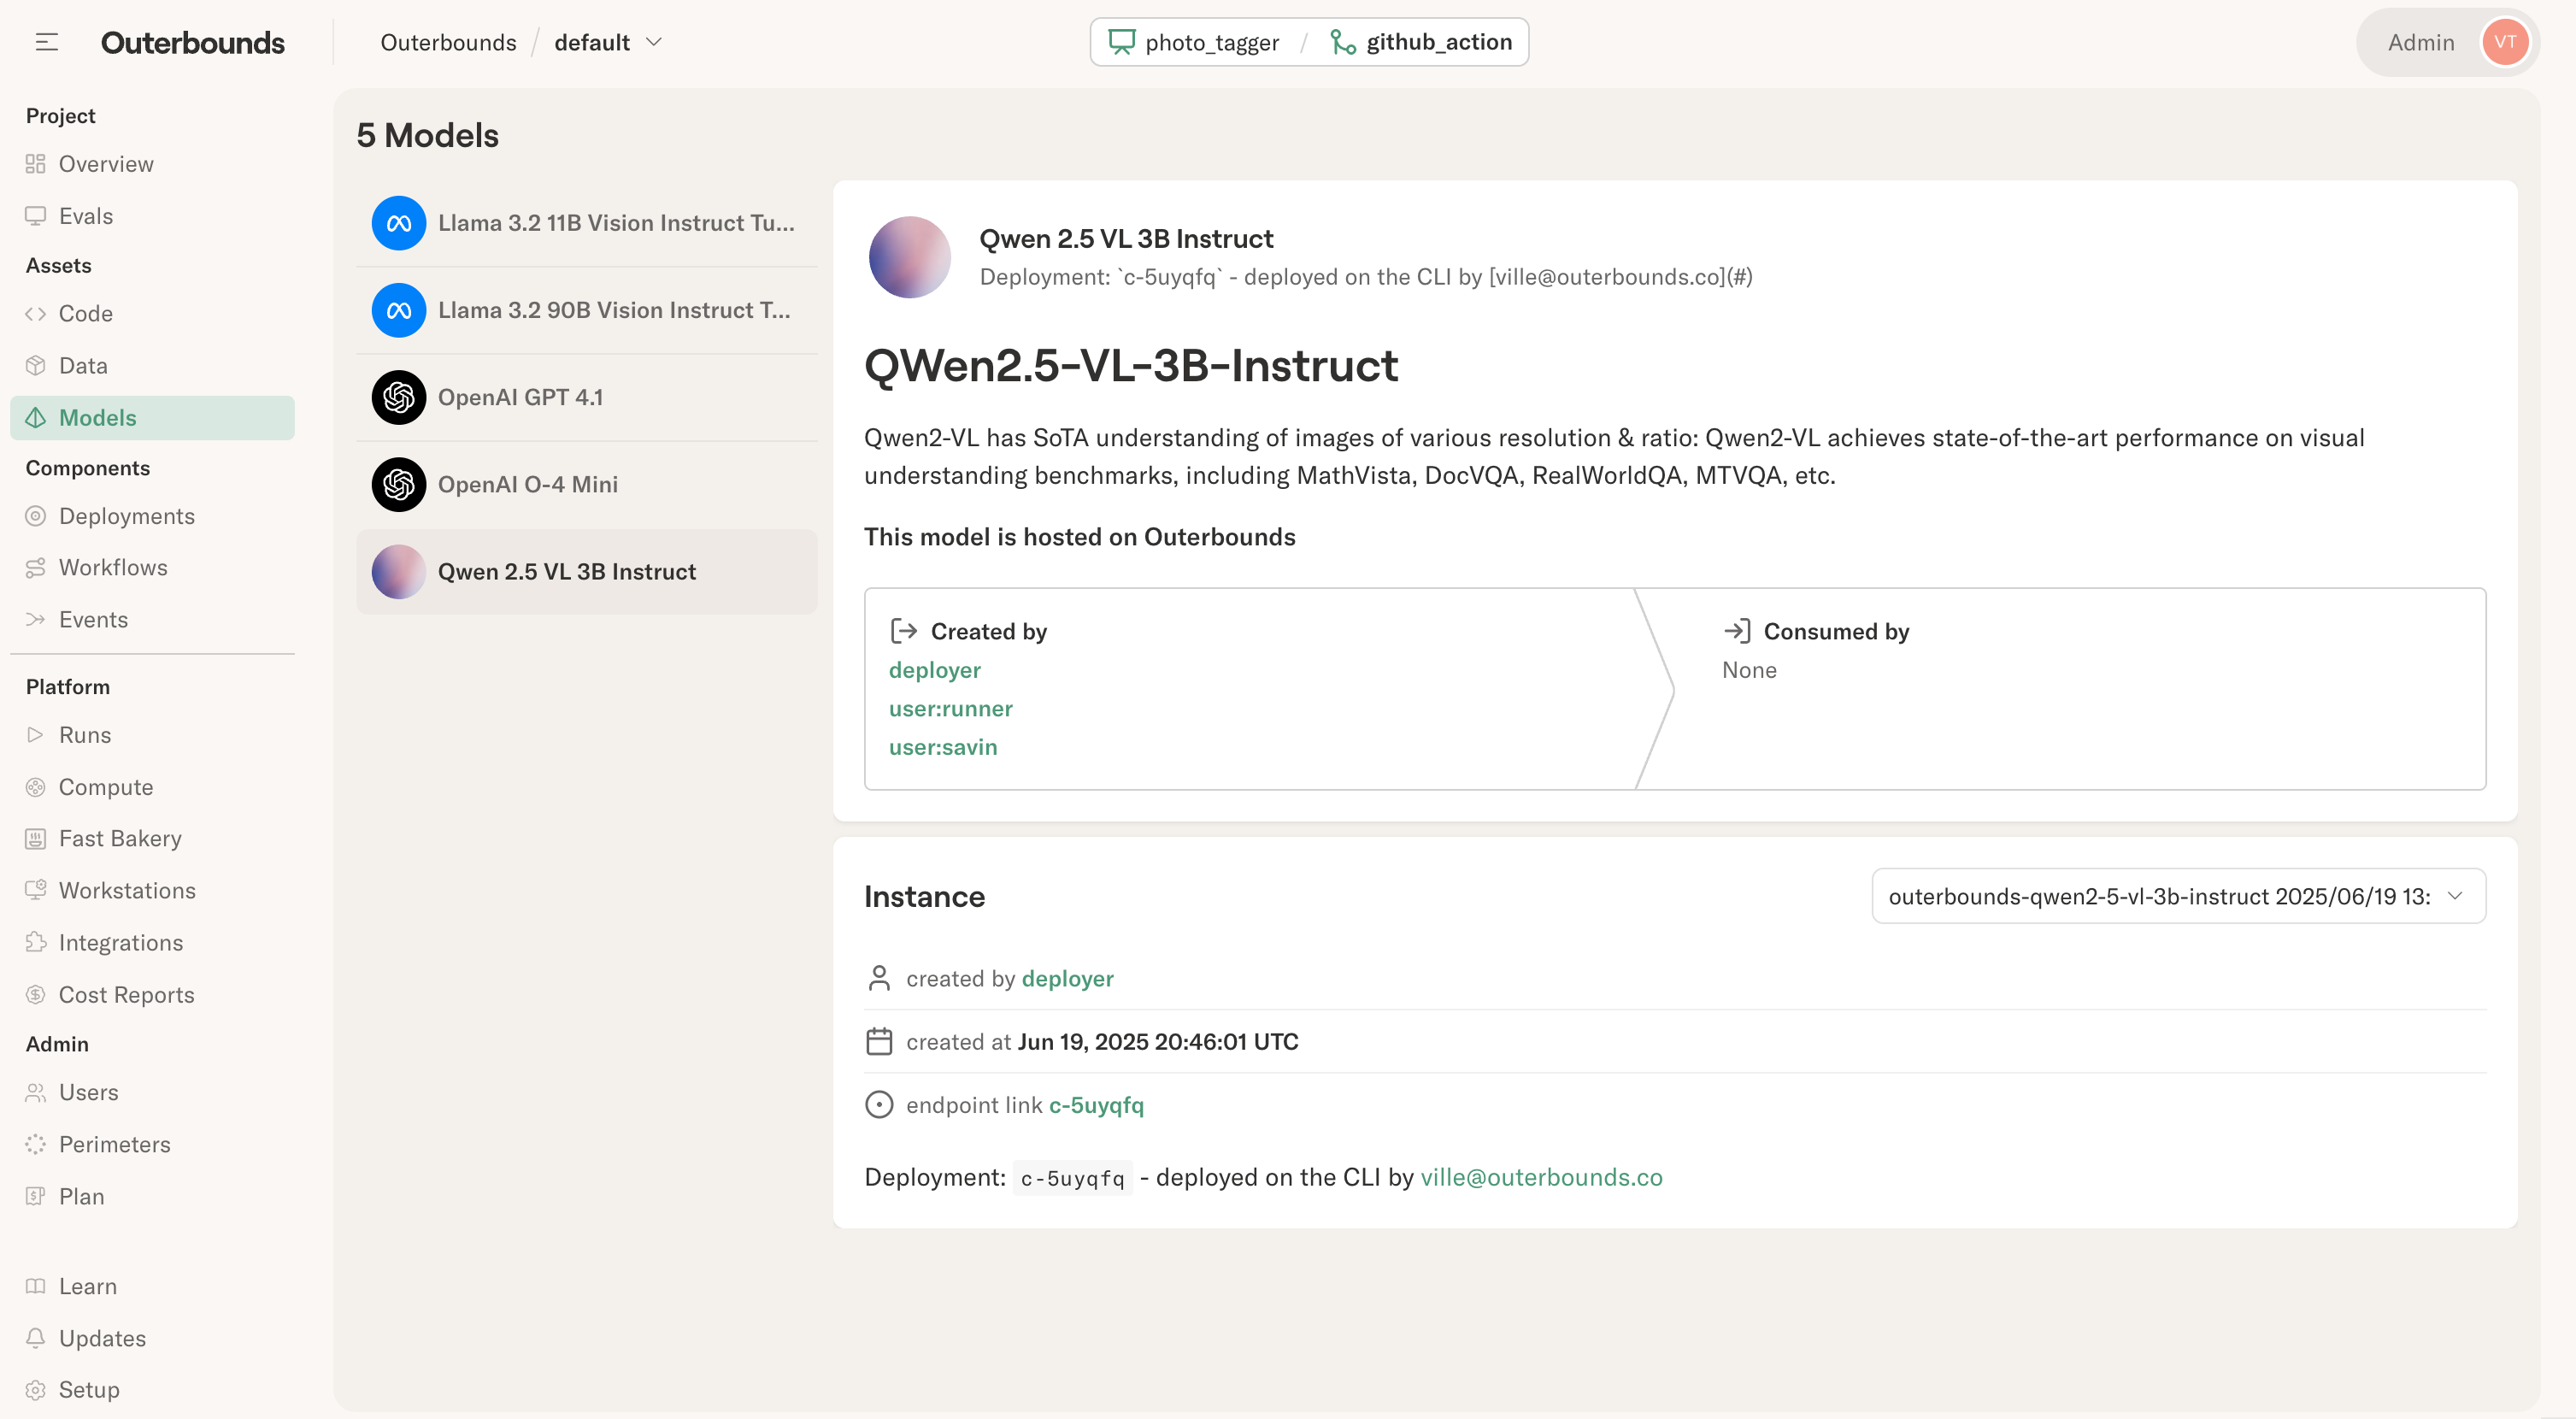Click the Outerbounds breadcrumb link
The image size is (2576, 1419).
click(448, 42)
